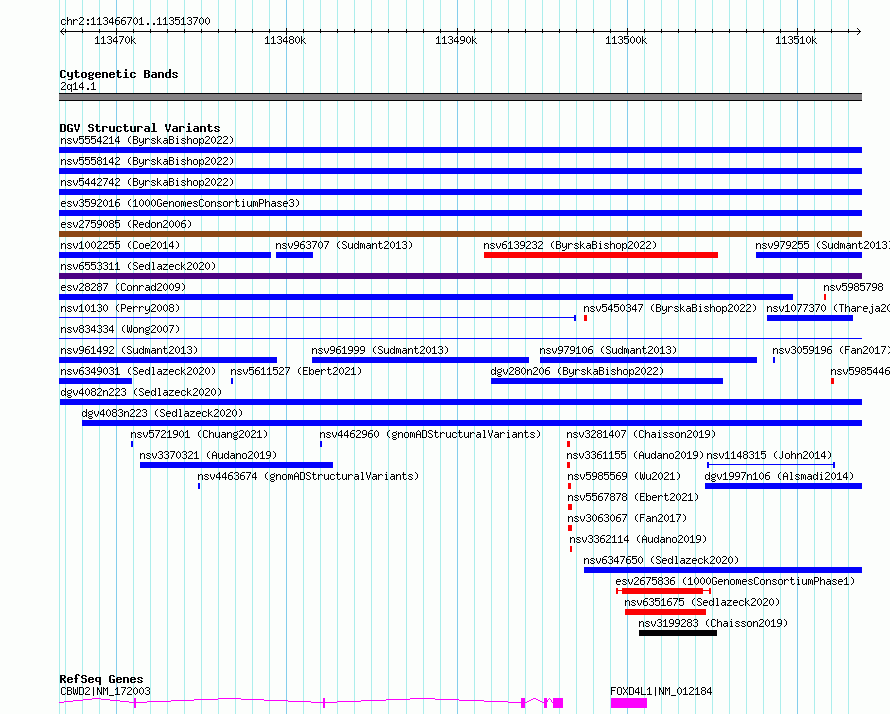Click esv3592016 (1000GenomesConsortiumPhase3) label
This screenshot has width=890, height=714.
click(180, 203)
